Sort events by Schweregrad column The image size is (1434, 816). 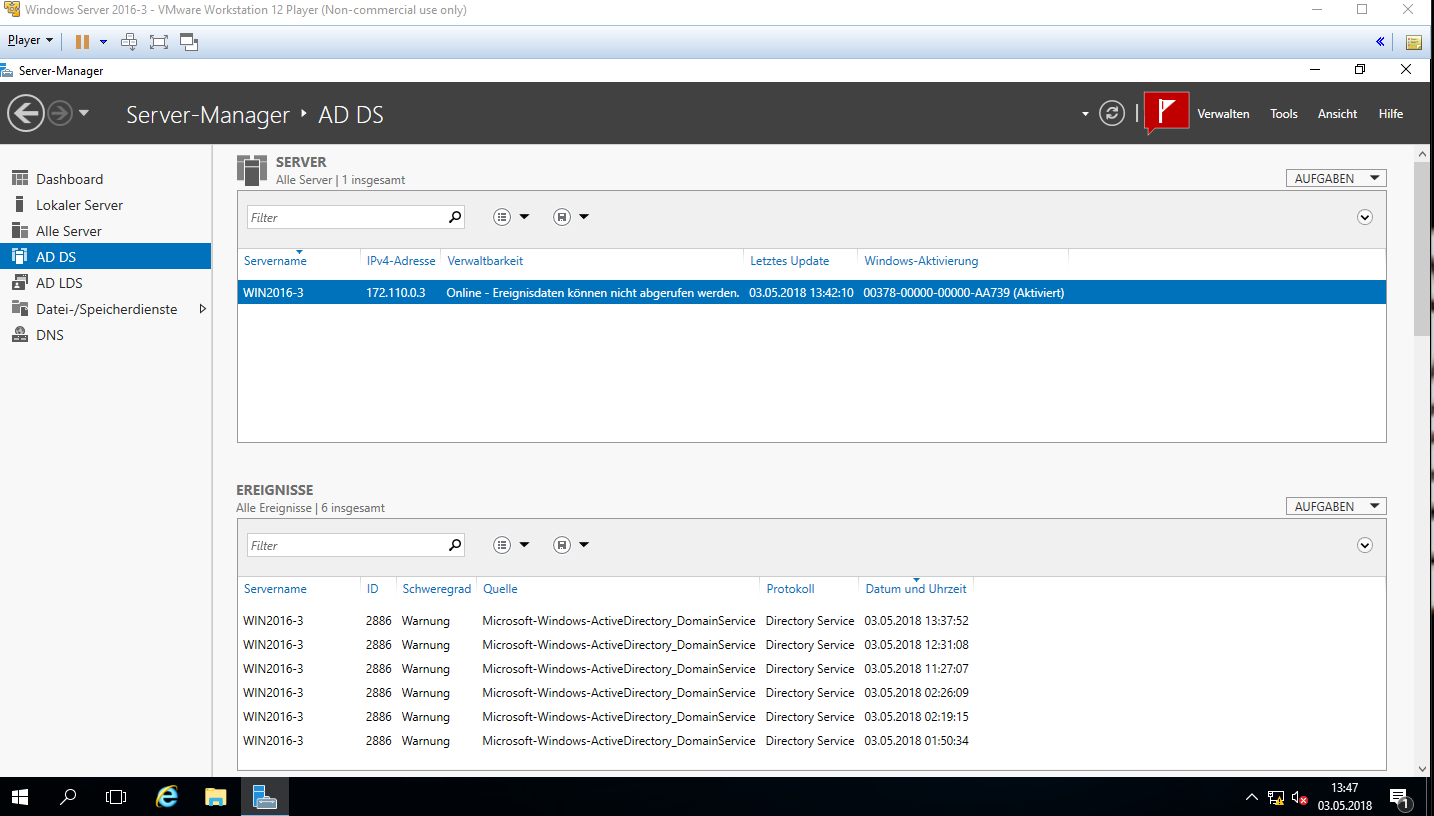coord(437,589)
